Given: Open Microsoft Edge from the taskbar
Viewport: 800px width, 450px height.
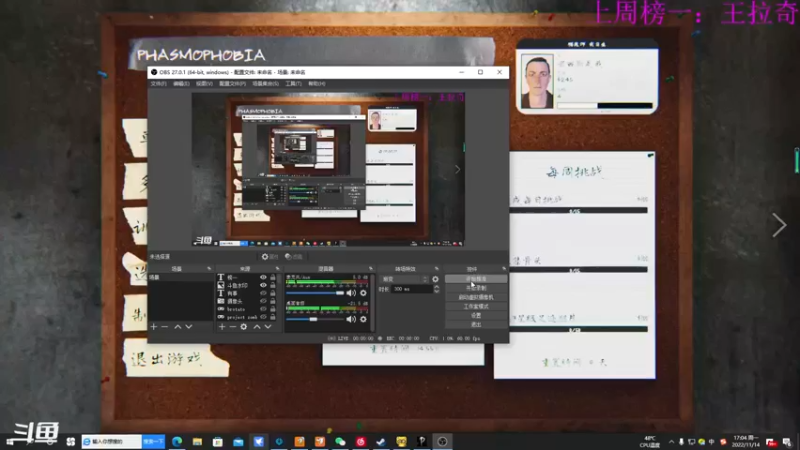Looking at the screenshot, I should 177,441.
